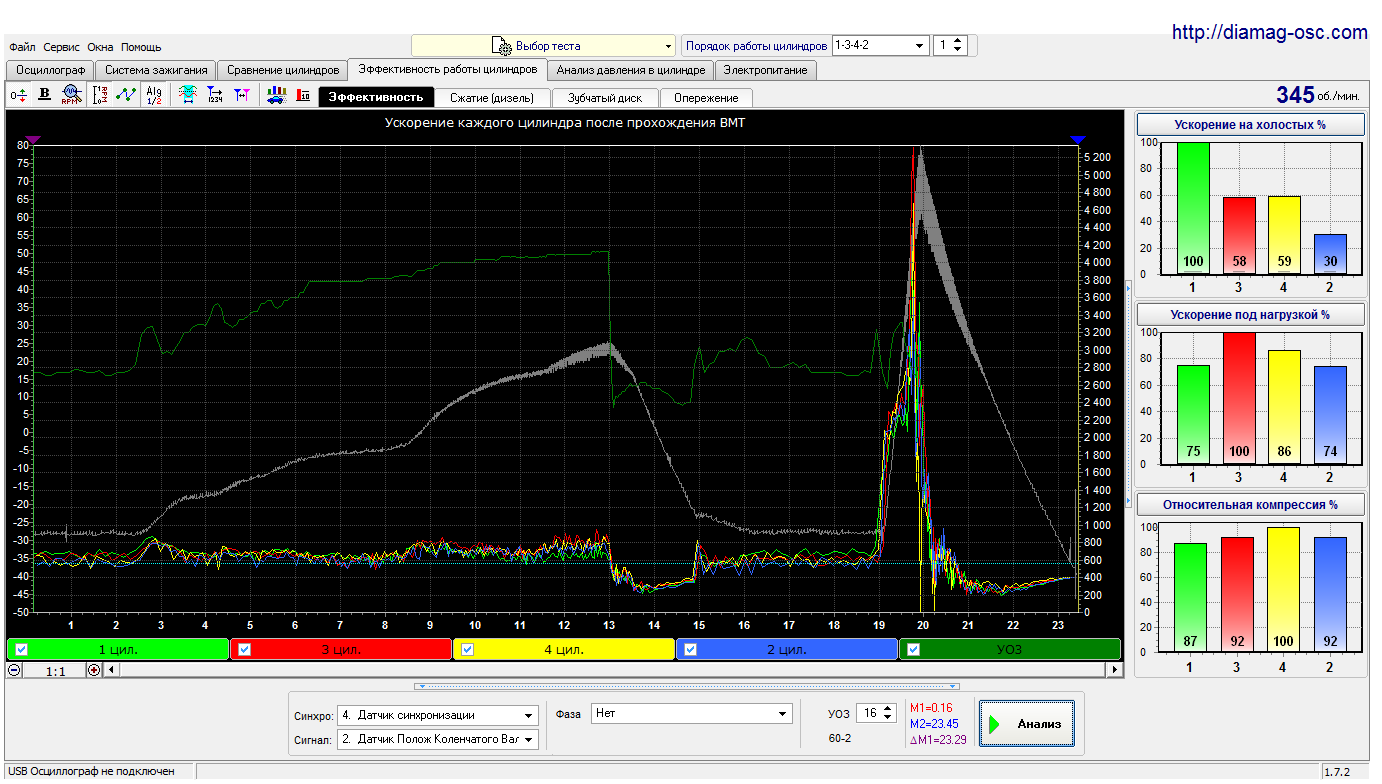This screenshot has height=784, width=1382.
Task: Click the purple triangle marker above chart
Action: click(x=33, y=140)
